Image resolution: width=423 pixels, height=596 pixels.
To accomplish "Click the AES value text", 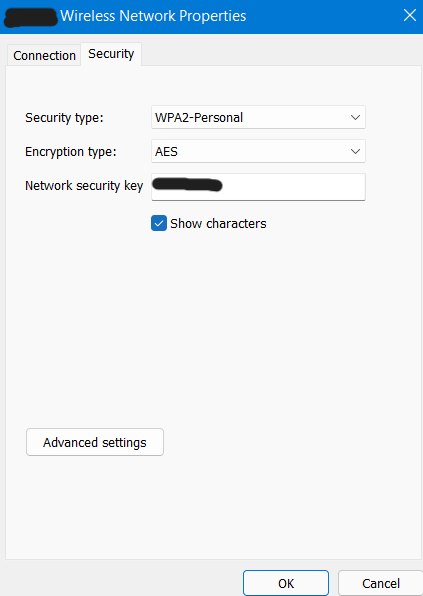I will coord(166,152).
